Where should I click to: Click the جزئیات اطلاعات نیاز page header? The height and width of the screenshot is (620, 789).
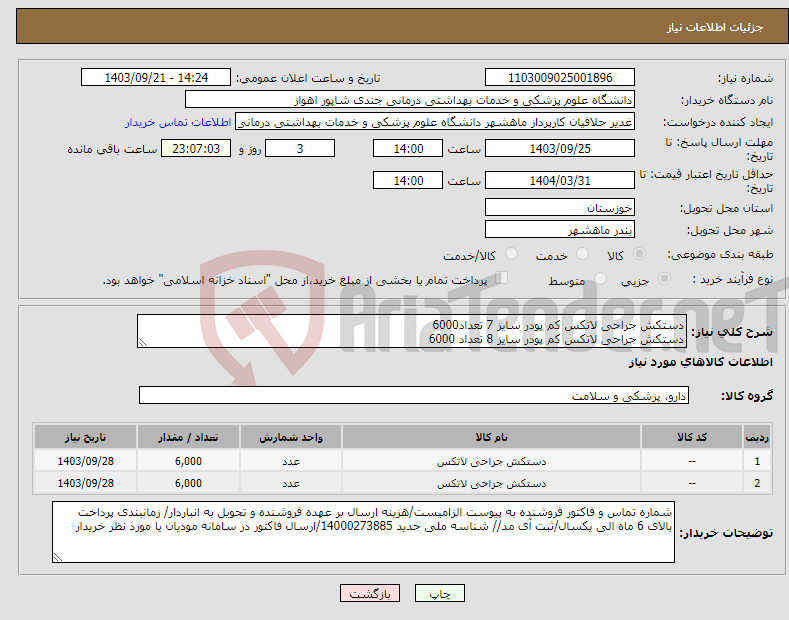[x=715, y=27]
